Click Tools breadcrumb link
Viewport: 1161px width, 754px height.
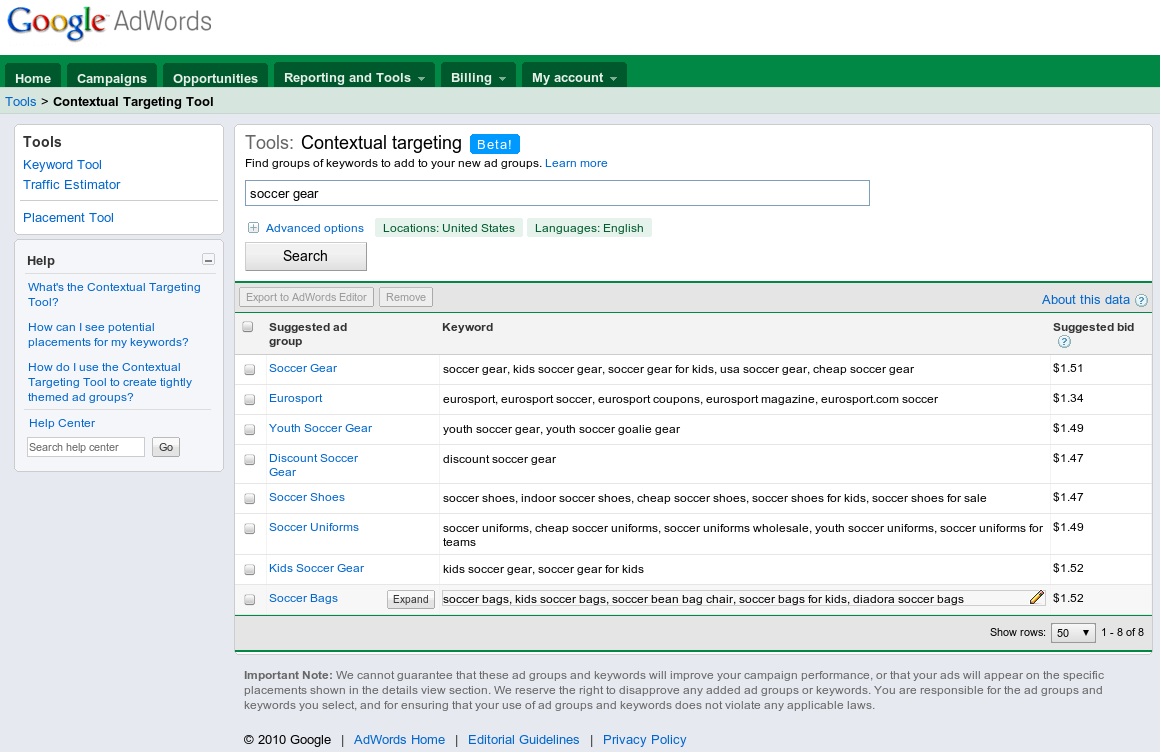coord(21,101)
